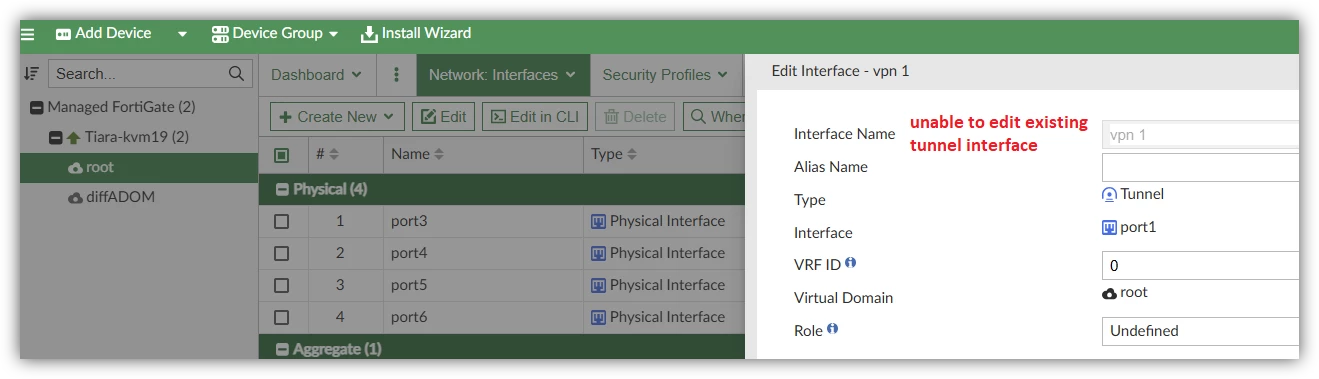Click the Edit in CLI button
1319x379 pixels.
point(535,117)
